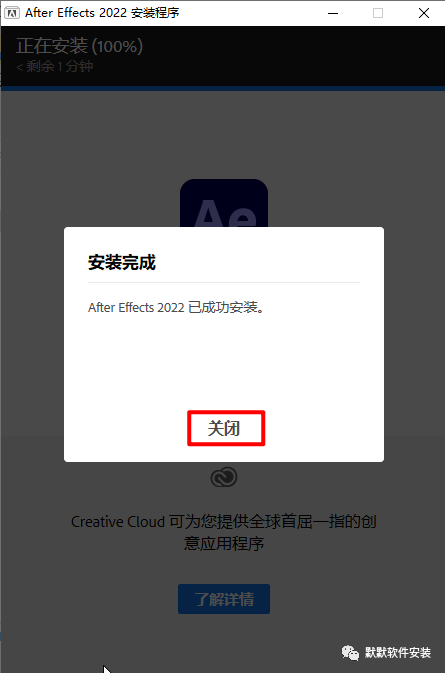Click the 正在安装 (100%) heading
Image resolution: width=445 pixels, height=673 pixels.
tap(79, 46)
